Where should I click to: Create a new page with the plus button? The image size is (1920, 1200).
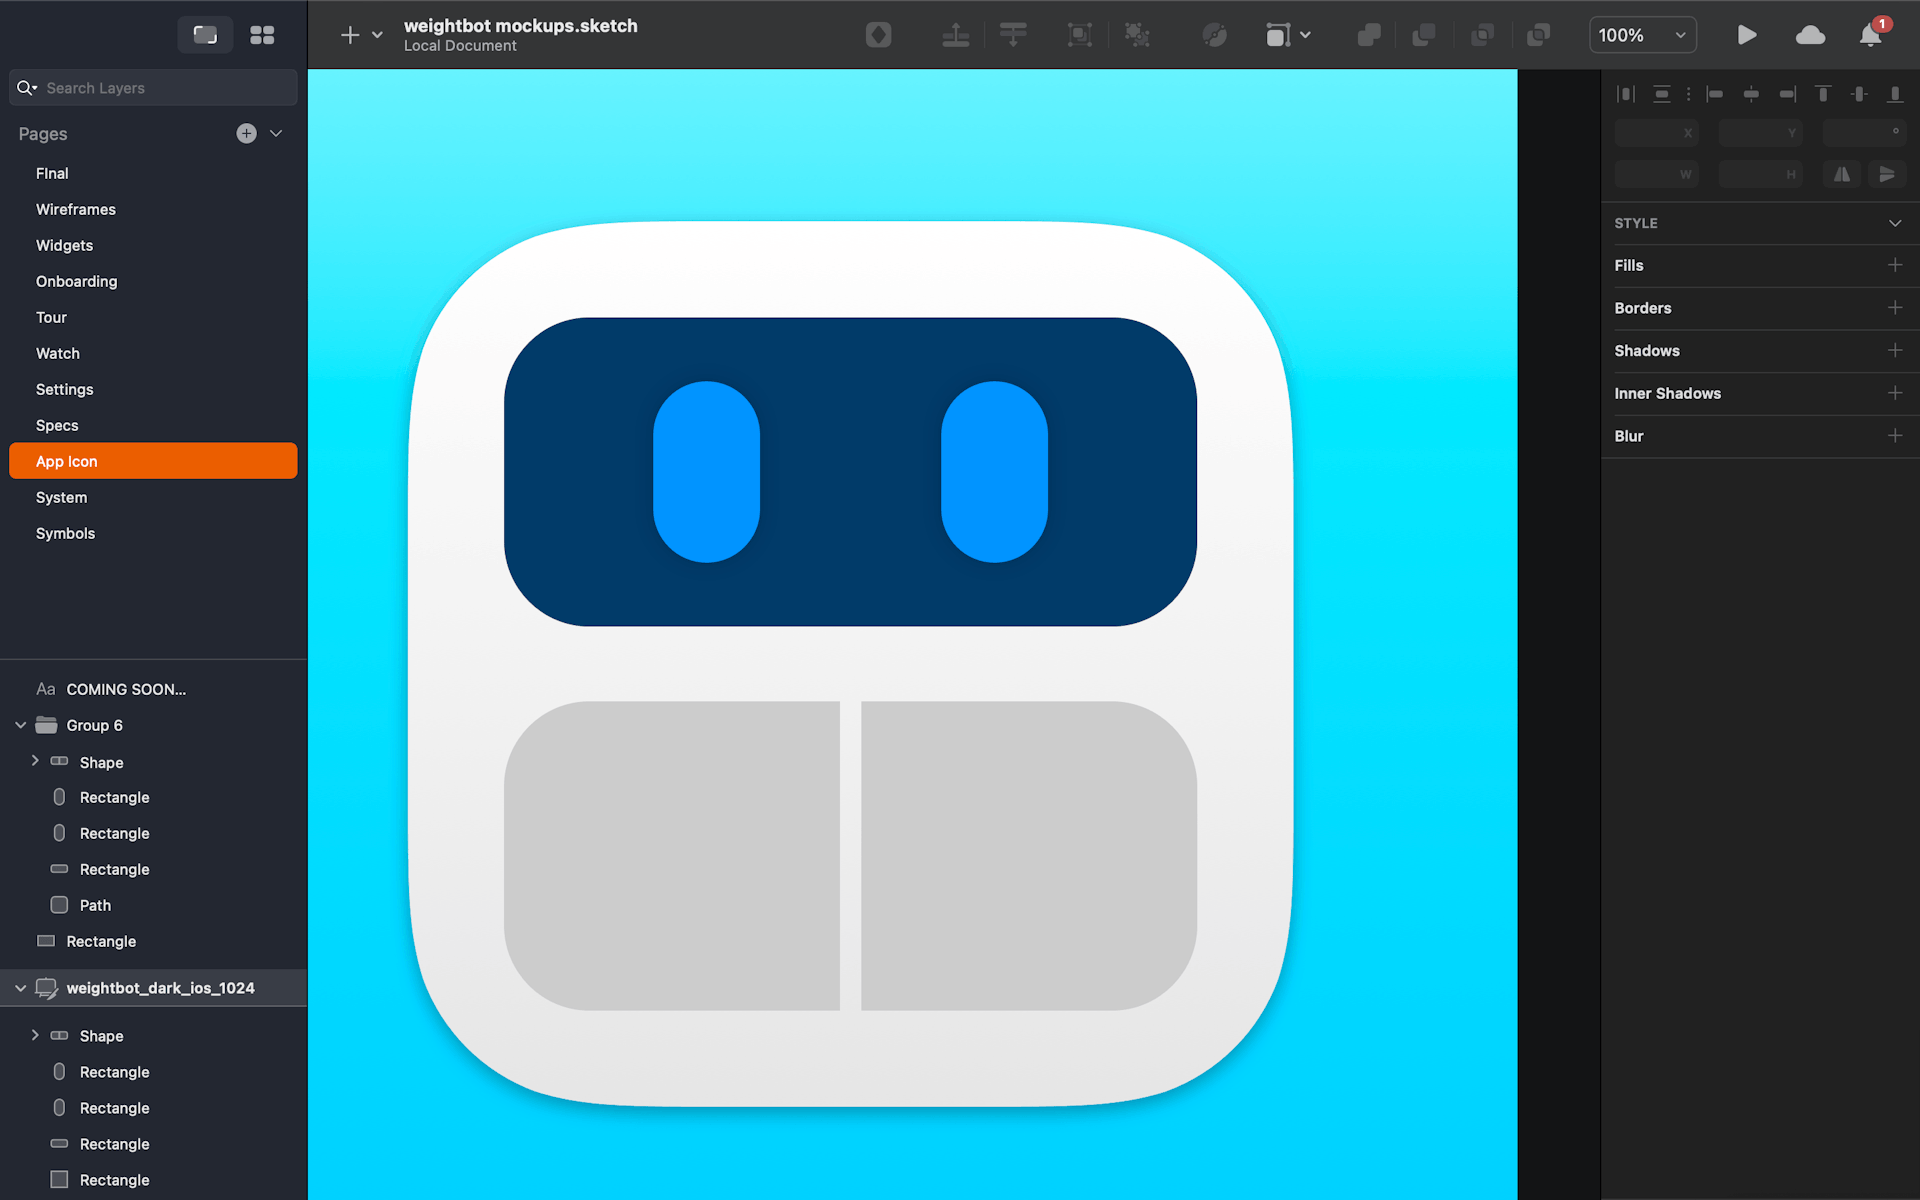[246, 133]
